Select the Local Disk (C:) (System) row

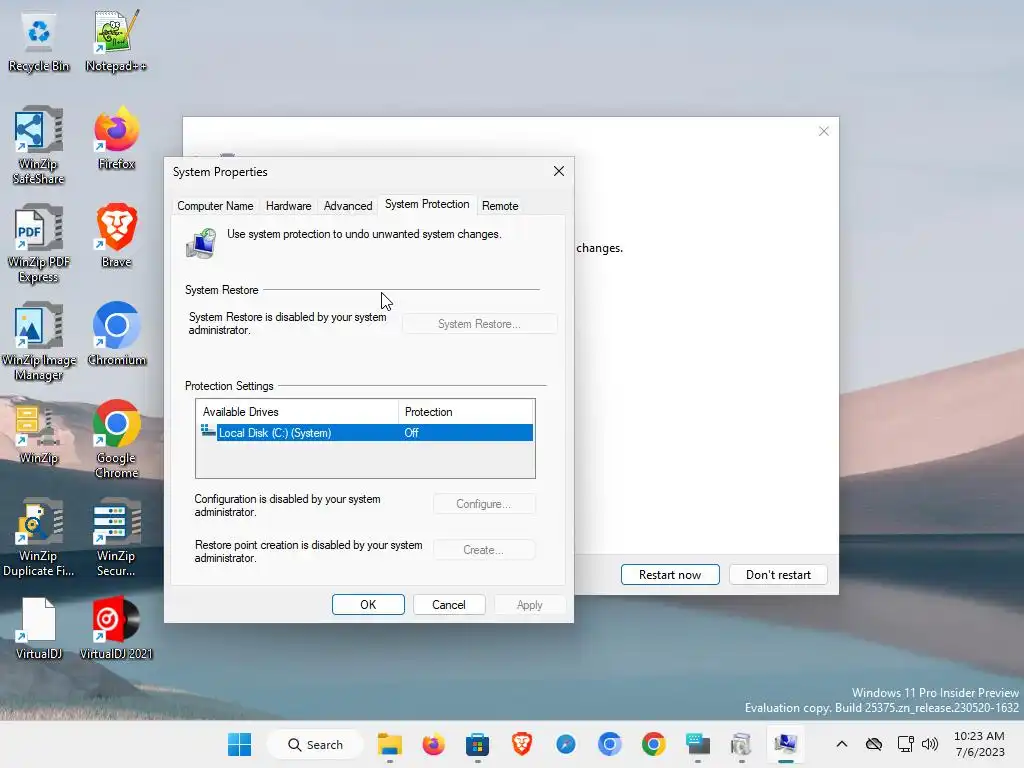(x=365, y=433)
